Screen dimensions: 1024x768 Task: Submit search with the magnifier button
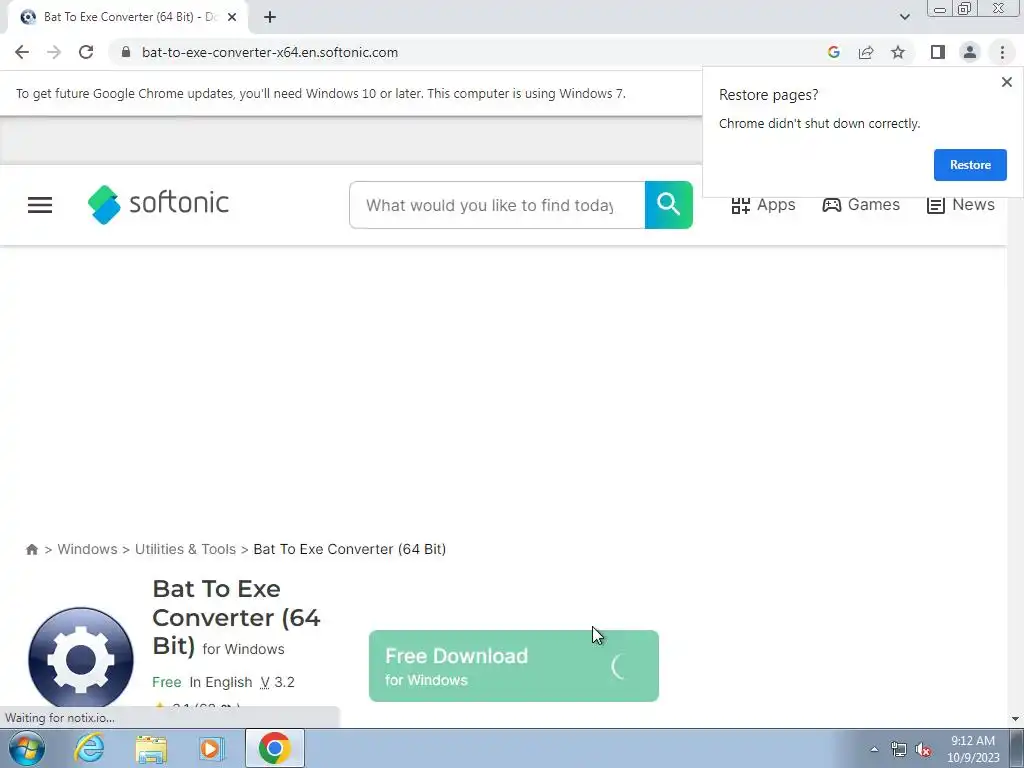pyautogui.click(x=668, y=205)
